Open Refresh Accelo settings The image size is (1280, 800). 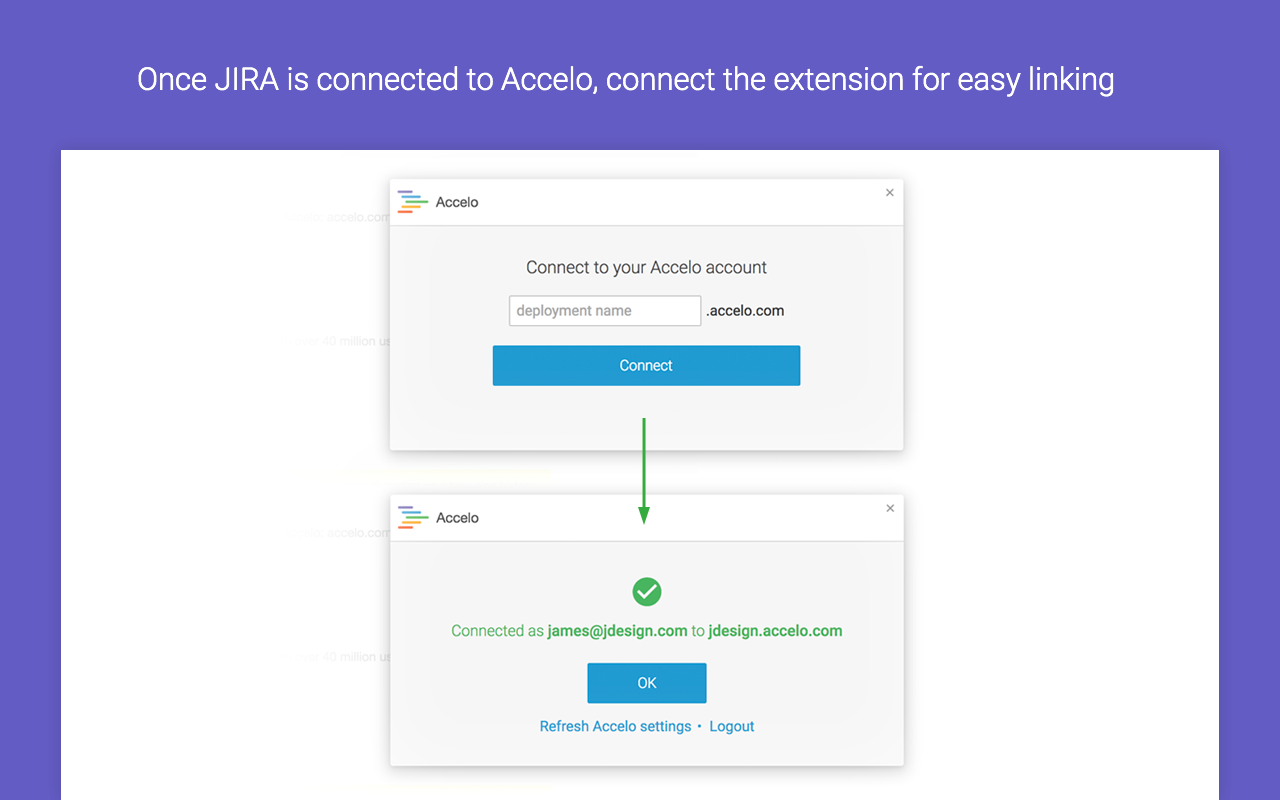pos(615,726)
